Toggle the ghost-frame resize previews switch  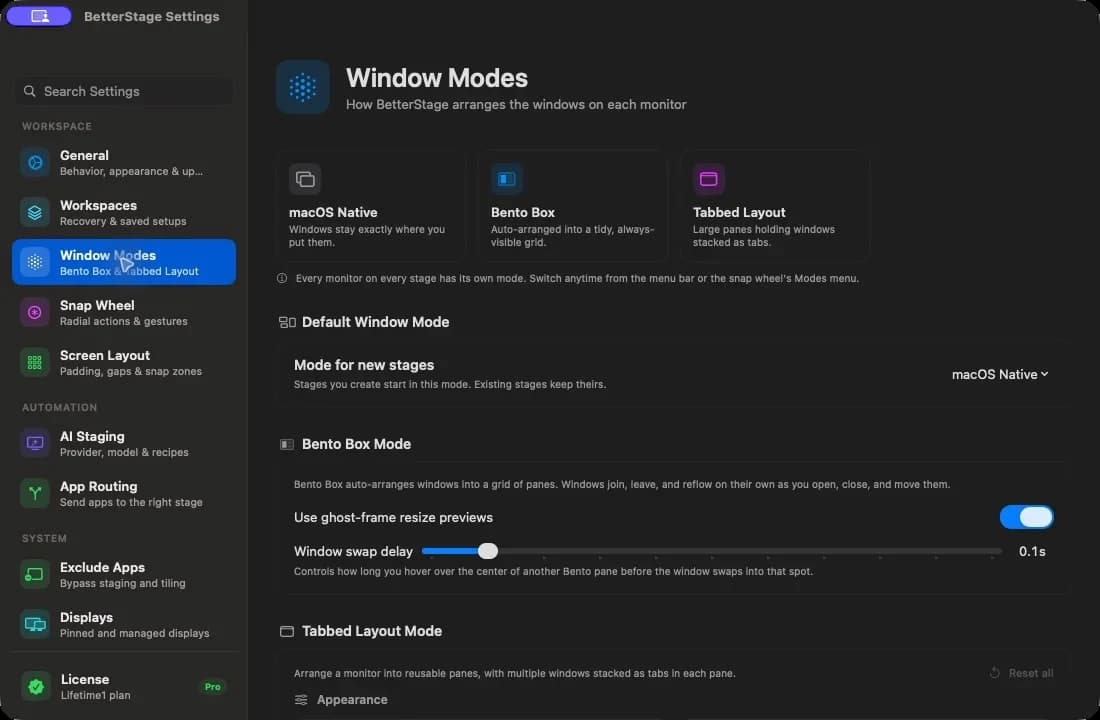[x=1026, y=517]
